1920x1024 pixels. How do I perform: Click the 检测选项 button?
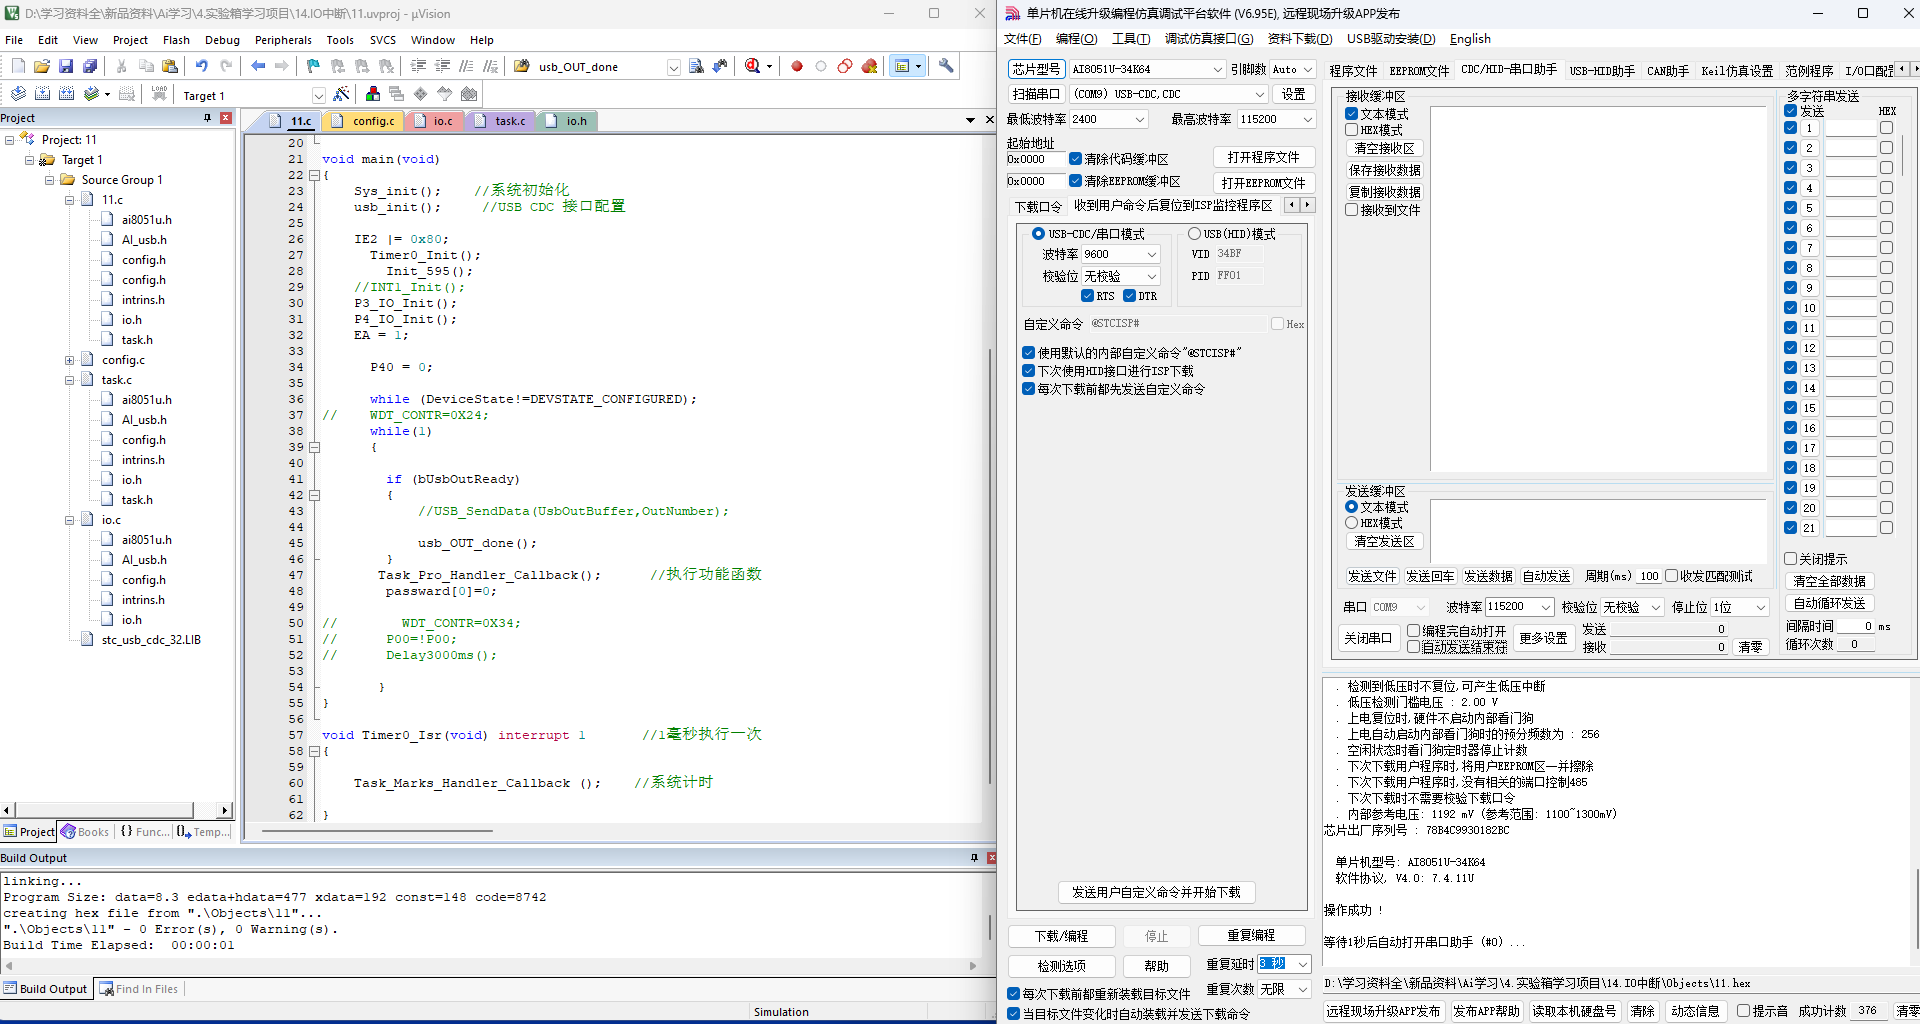click(1061, 966)
